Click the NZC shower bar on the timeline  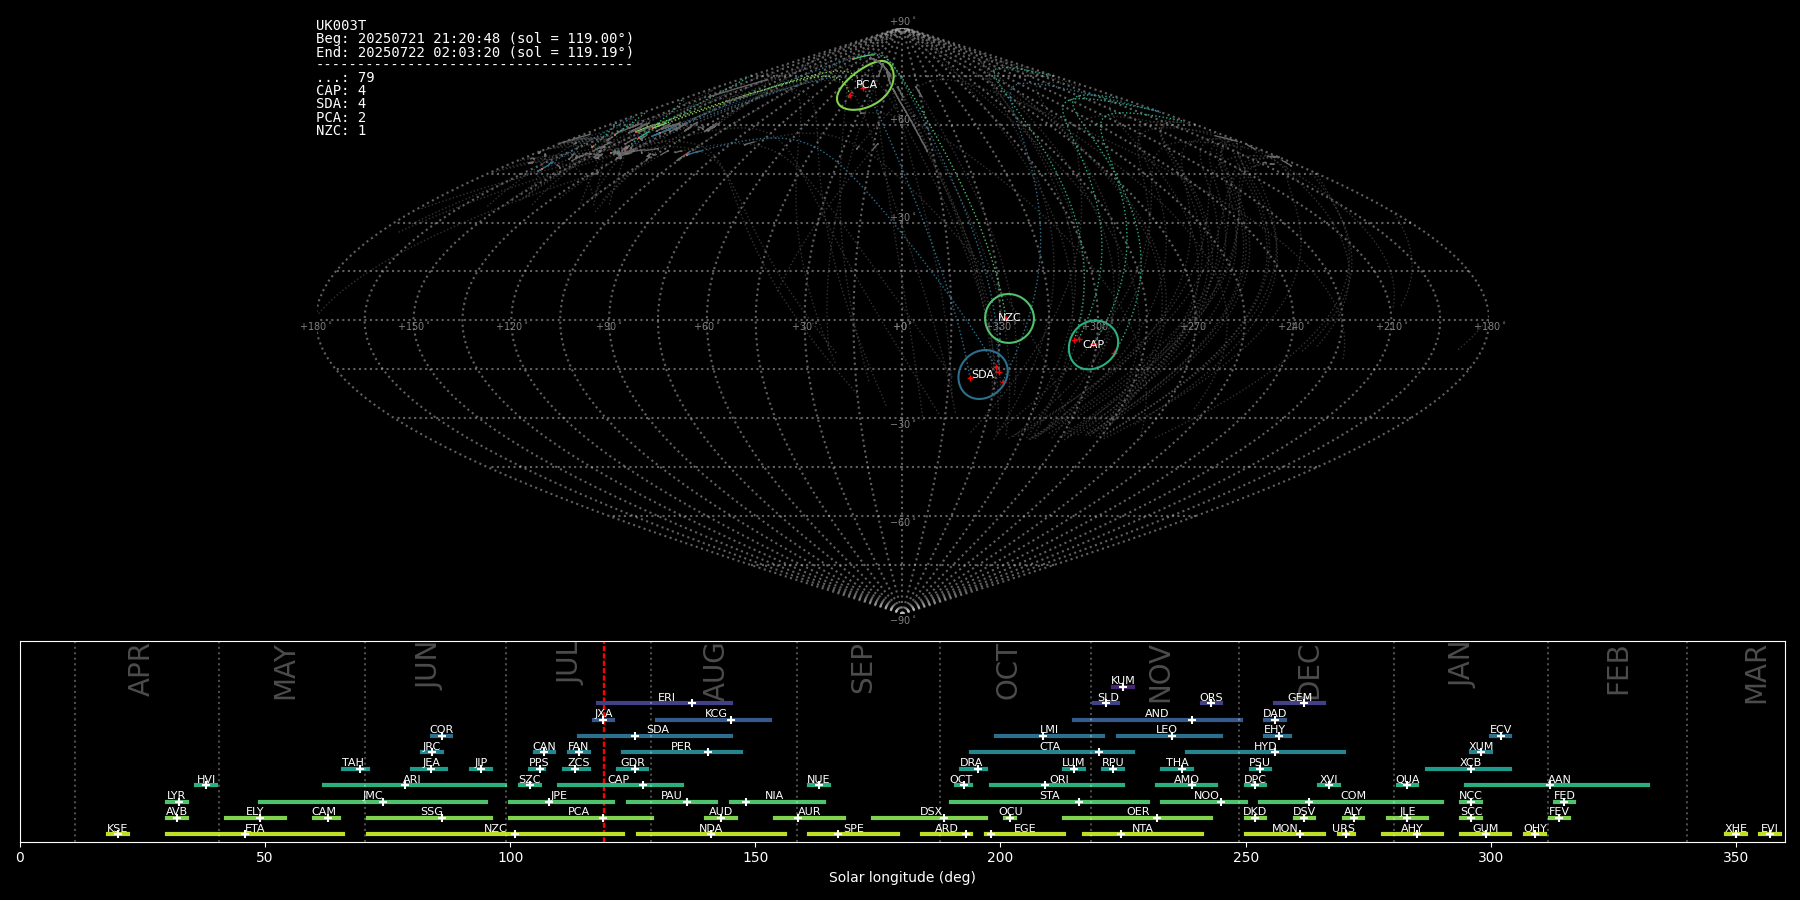pyautogui.click(x=495, y=834)
